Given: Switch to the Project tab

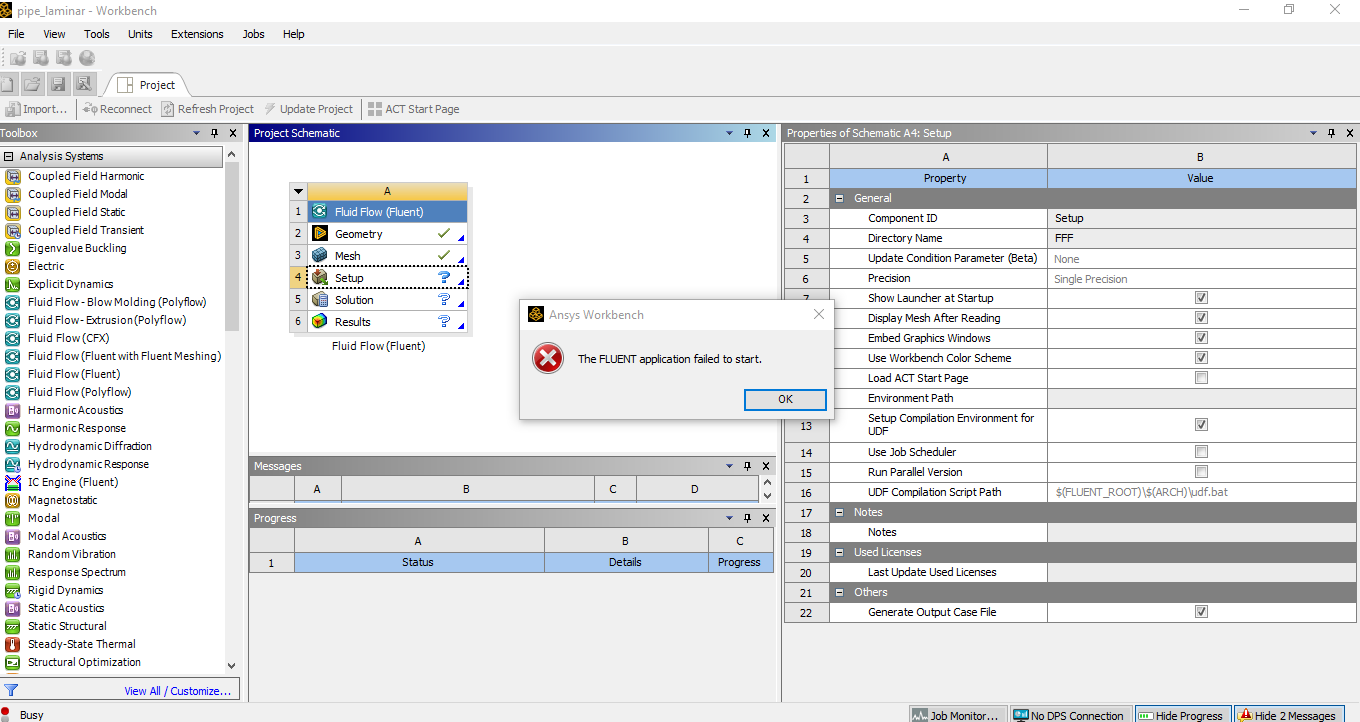Looking at the screenshot, I should [147, 85].
